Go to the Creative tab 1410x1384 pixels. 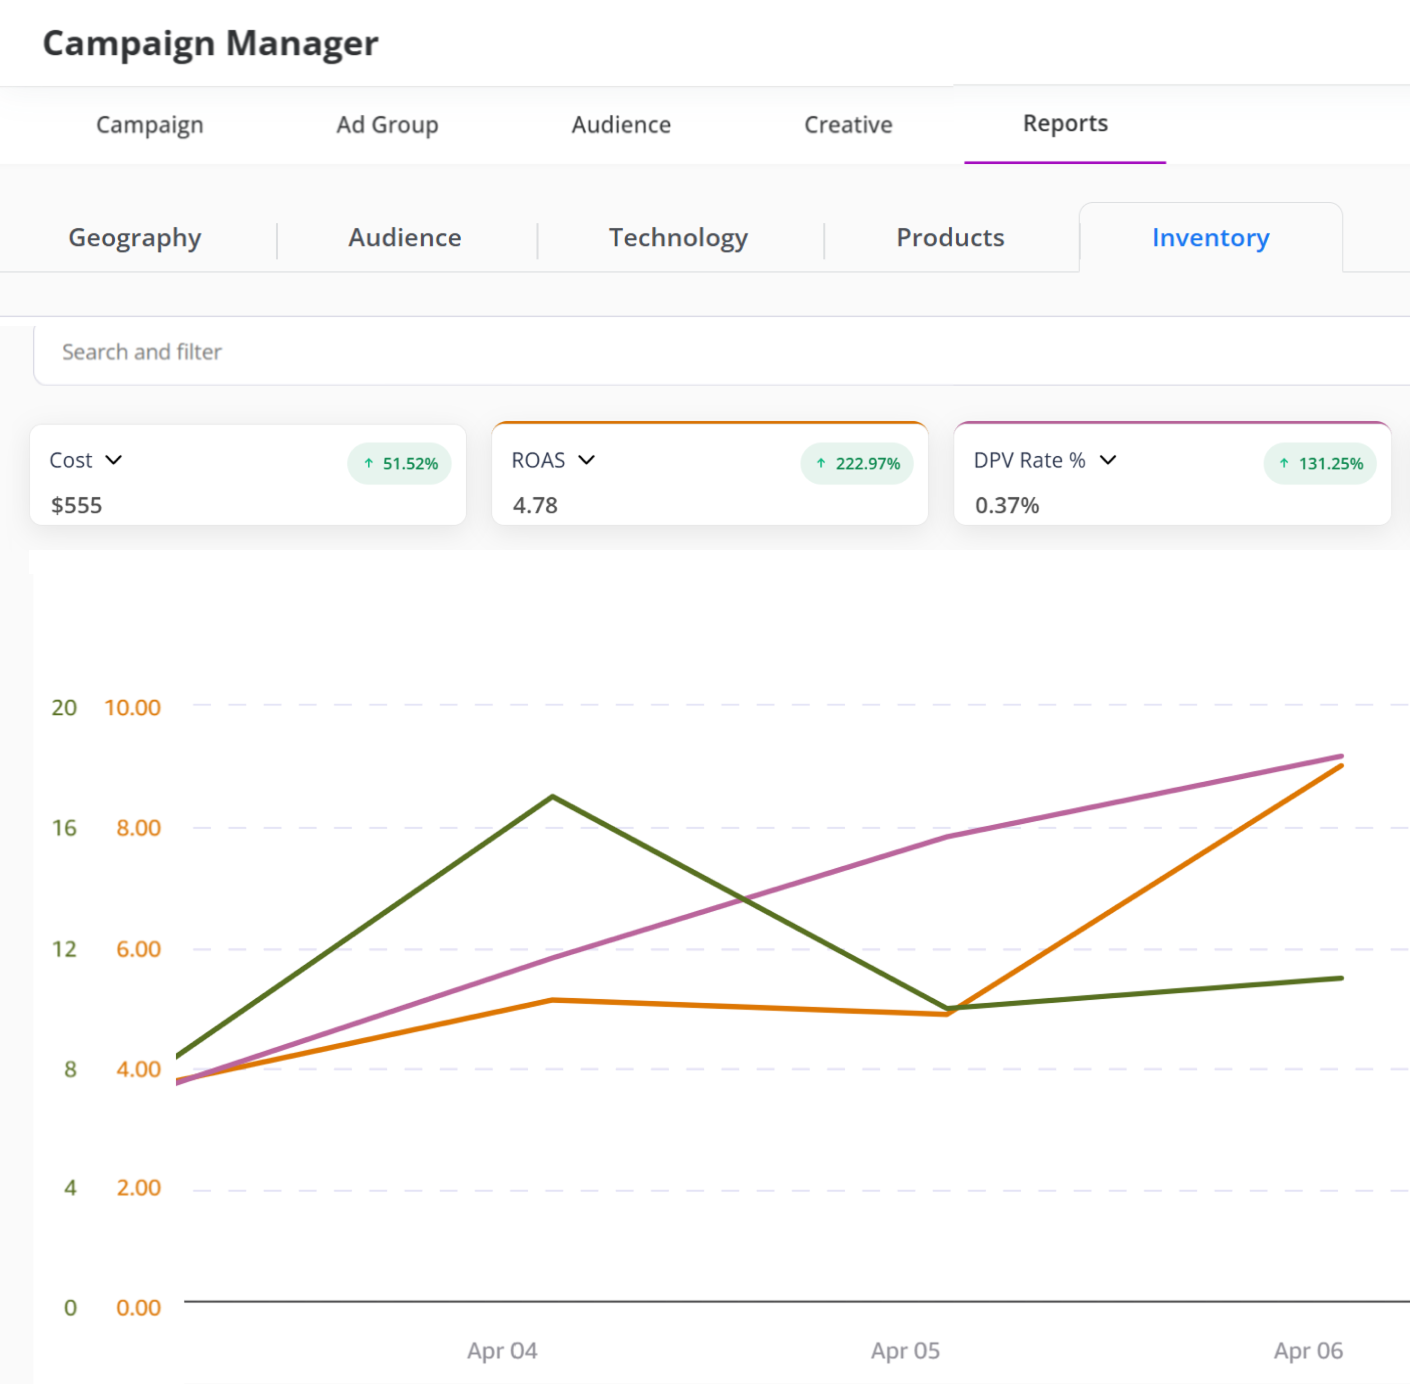[x=848, y=125]
